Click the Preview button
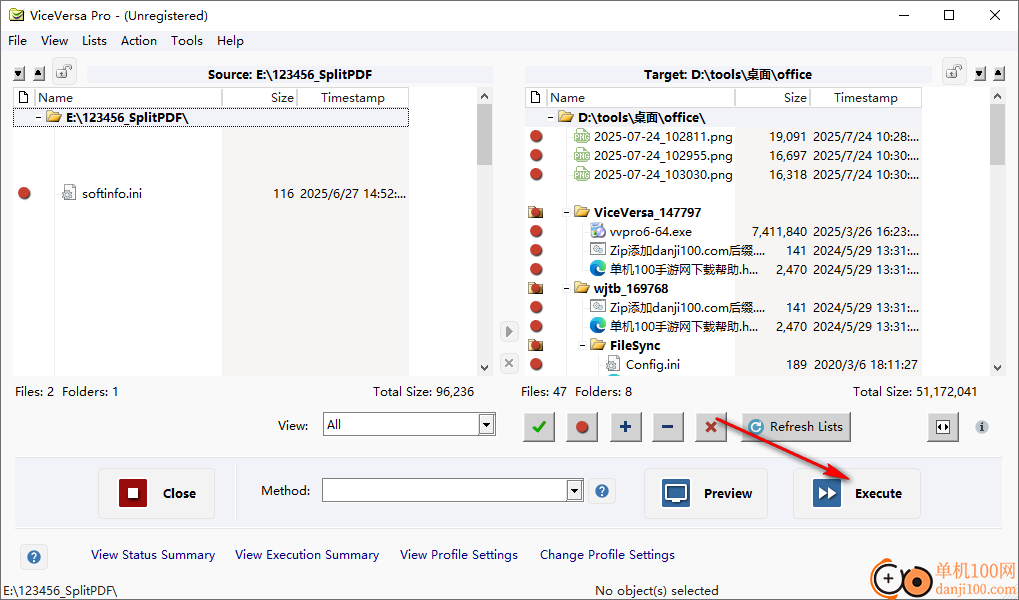This screenshot has height=600, width=1019. [706, 493]
